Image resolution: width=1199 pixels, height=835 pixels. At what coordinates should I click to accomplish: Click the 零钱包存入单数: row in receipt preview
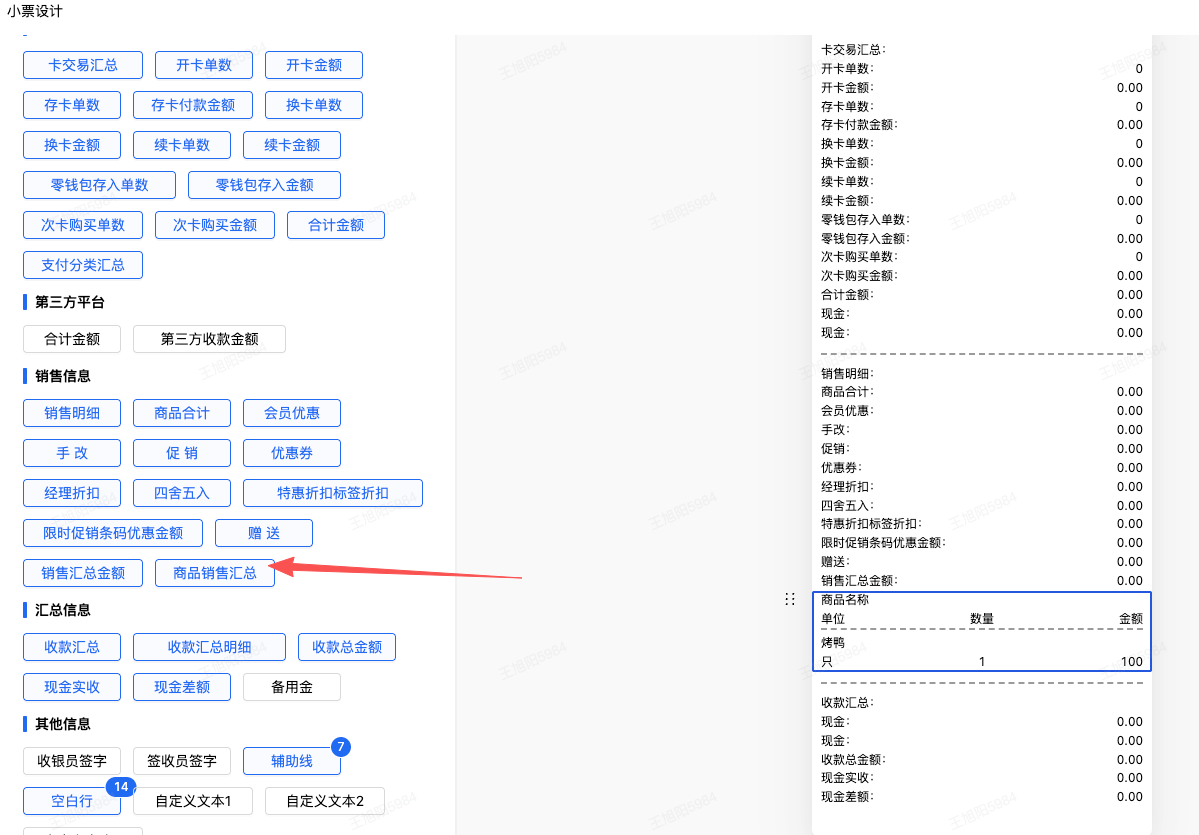tap(982, 219)
